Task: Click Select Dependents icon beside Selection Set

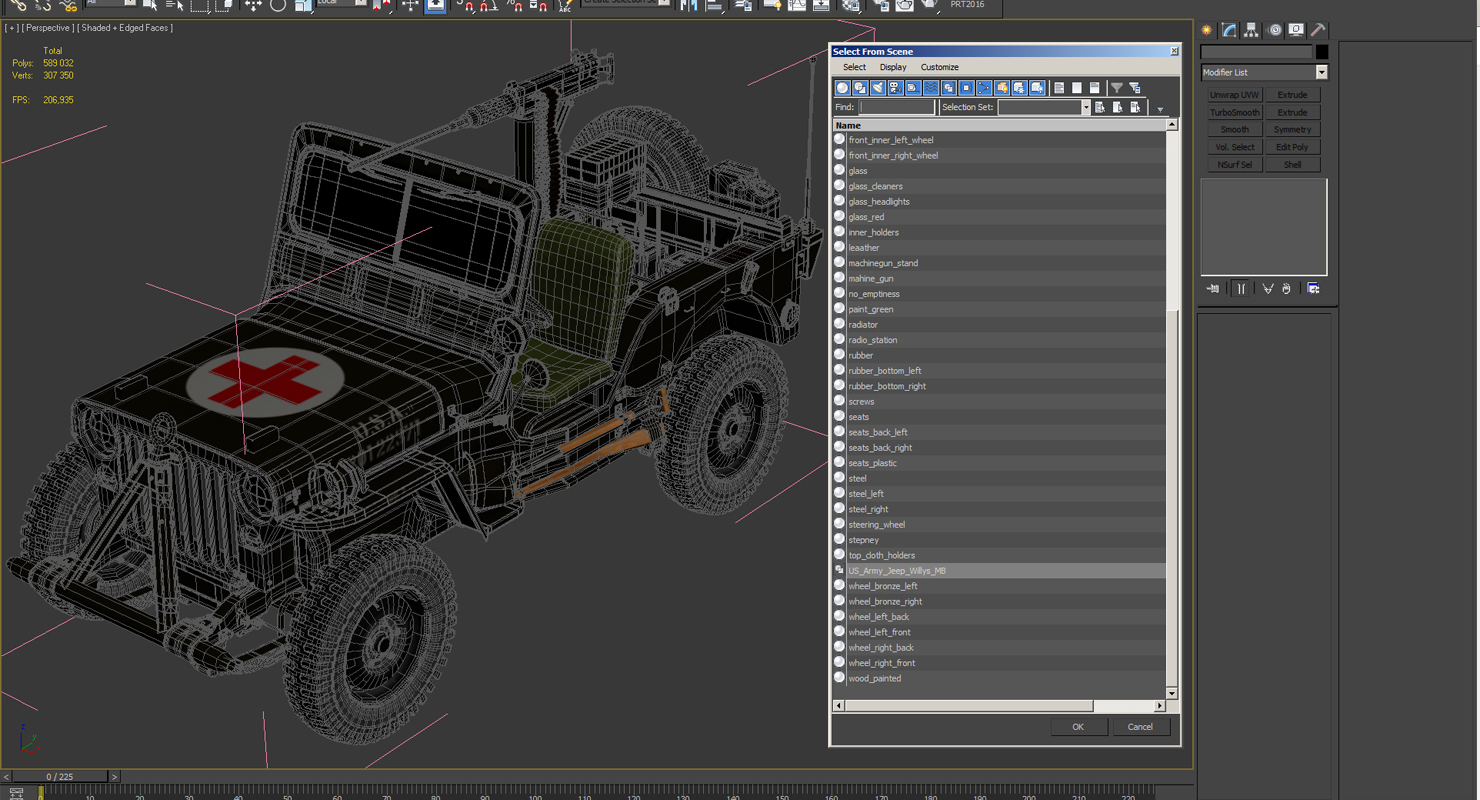Action: (x=1136, y=107)
